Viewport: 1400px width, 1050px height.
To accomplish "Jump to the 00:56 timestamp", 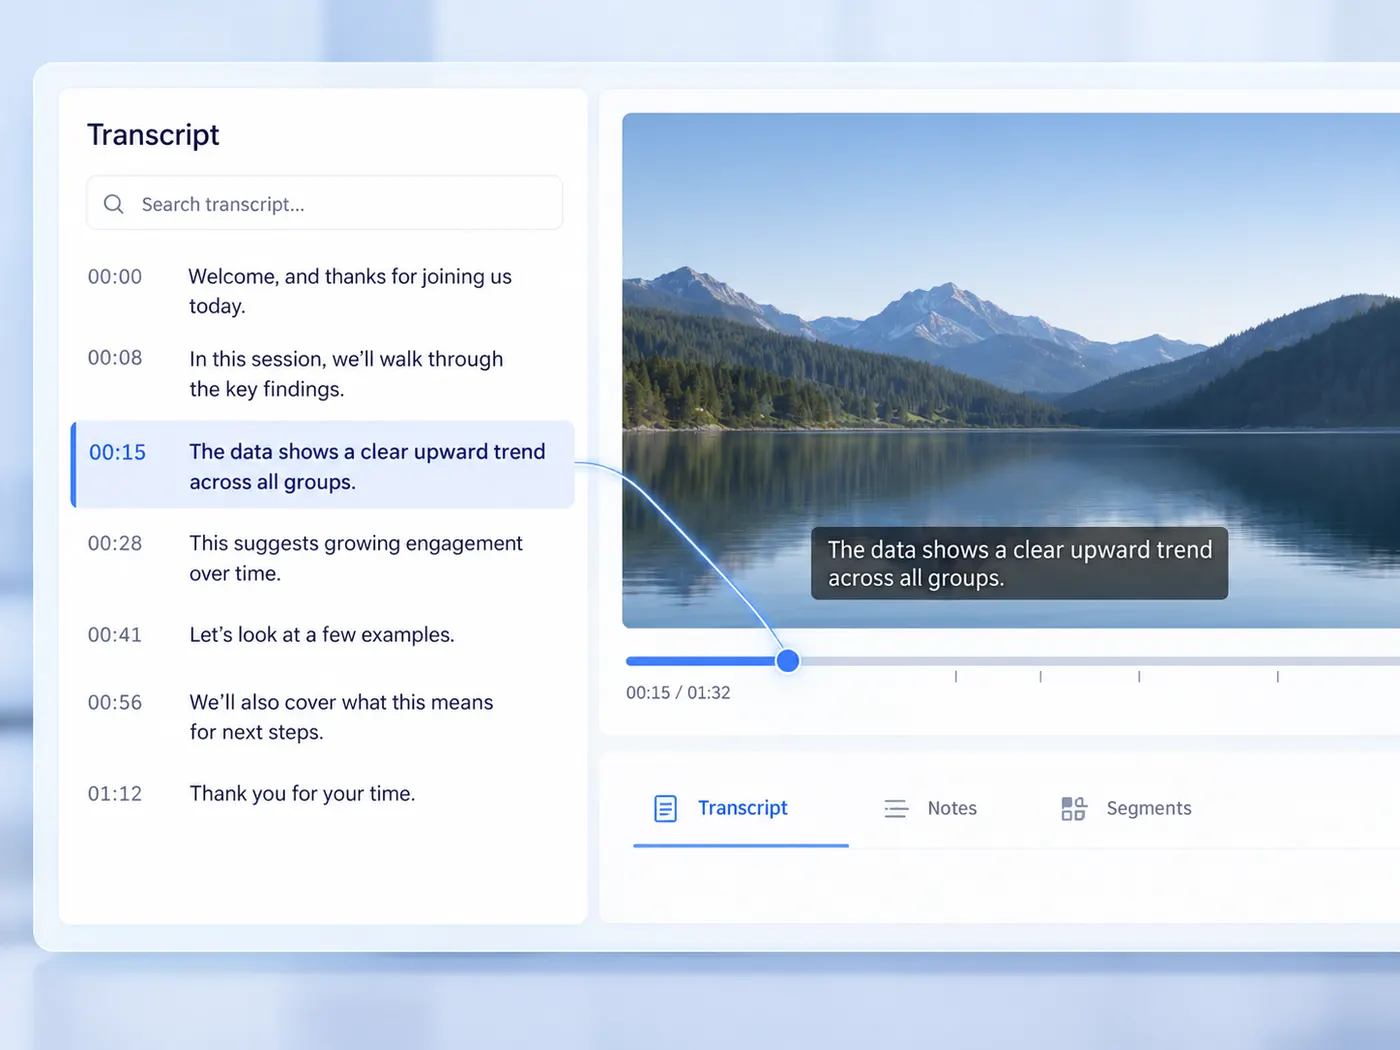I will [x=115, y=703].
